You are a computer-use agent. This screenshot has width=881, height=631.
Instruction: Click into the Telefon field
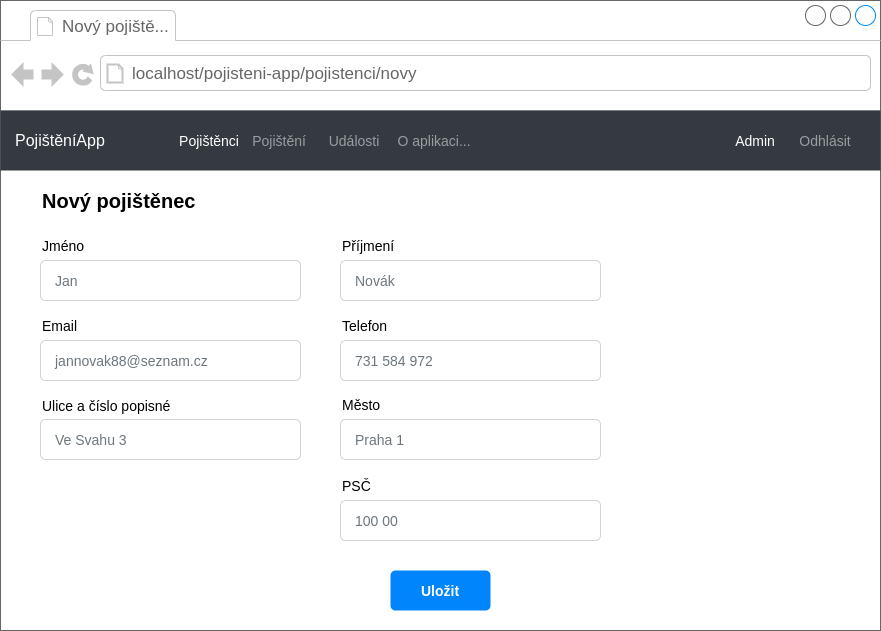pos(470,361)
